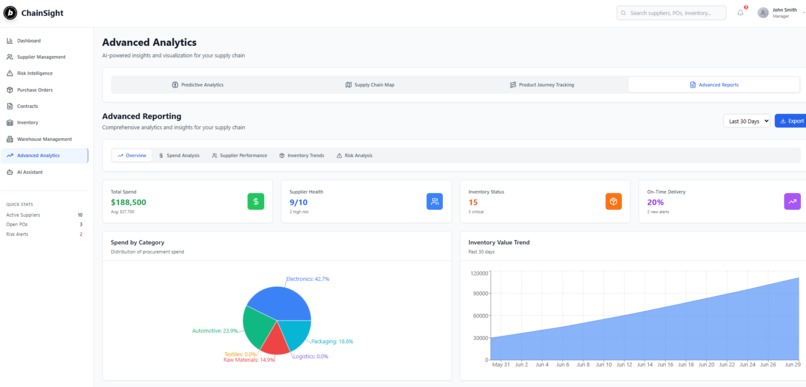Click the green Automotive pie slice
Screen dimensions: 806x387
pyautogui.click(x=258, y=329)
